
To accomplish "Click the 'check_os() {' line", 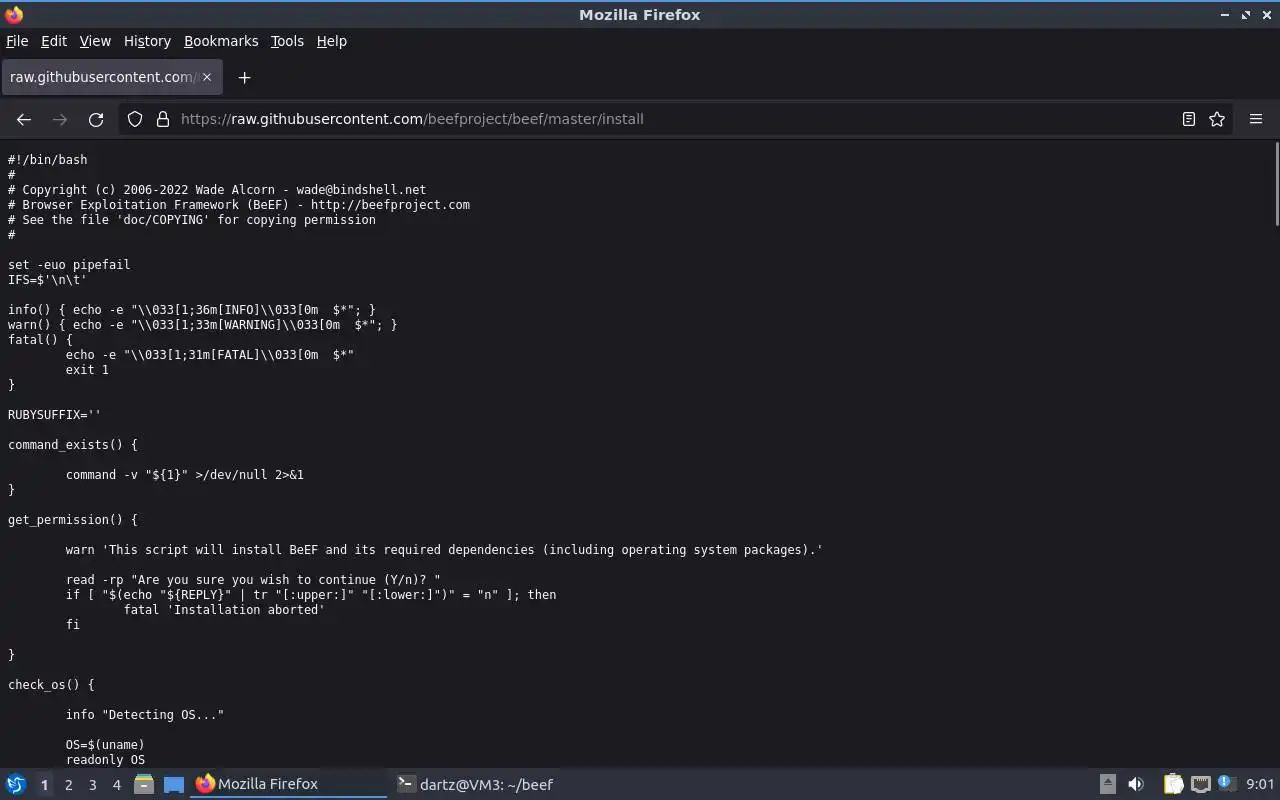I will pyautogui.click(x=51, y=685).
